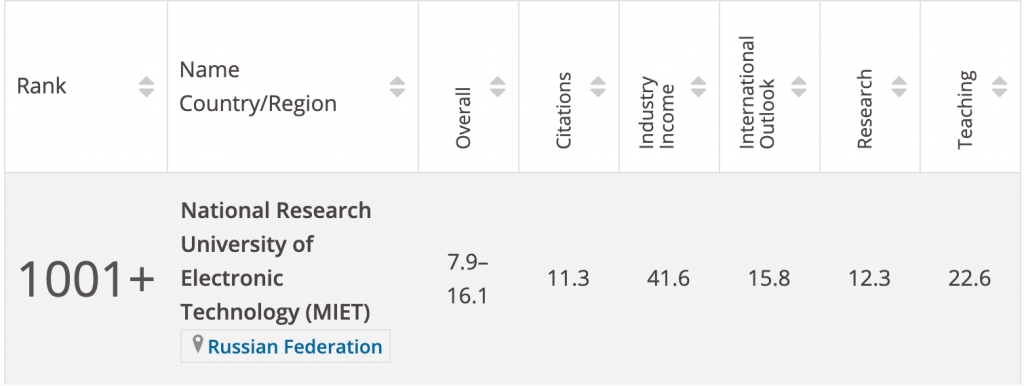Sort by Overall score arrows
The image size is (1024, 386).
(498, 87)
